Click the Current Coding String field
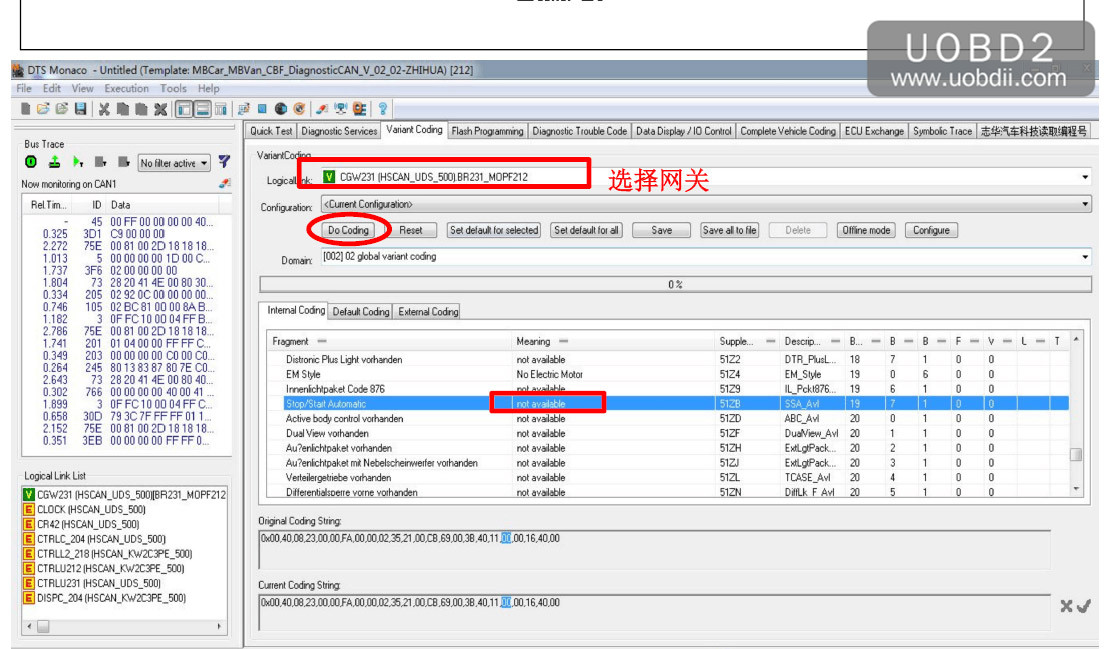Image resolution: width=1109 pixels, height=649 pixels. [x=654, y=613]
